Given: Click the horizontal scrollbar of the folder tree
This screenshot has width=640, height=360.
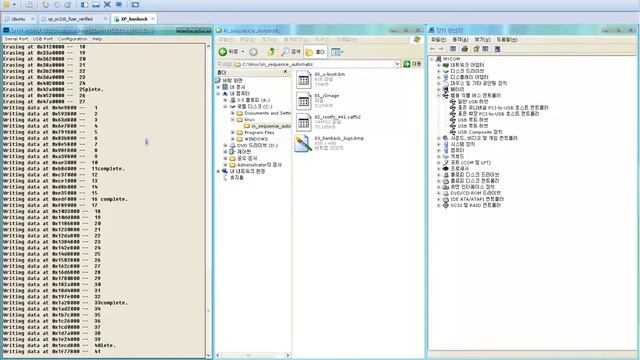Looking at the screenshot, I should tap(253, 355).
